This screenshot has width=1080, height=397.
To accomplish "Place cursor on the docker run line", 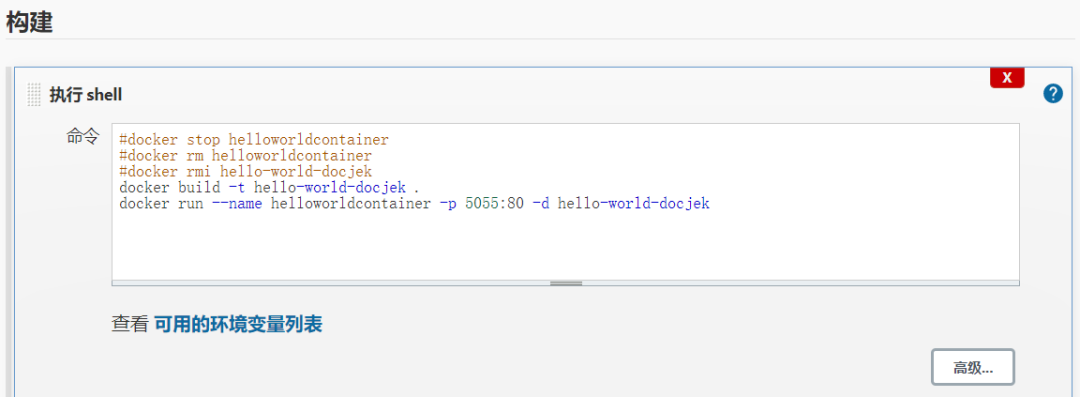I will tap(414, 203).
